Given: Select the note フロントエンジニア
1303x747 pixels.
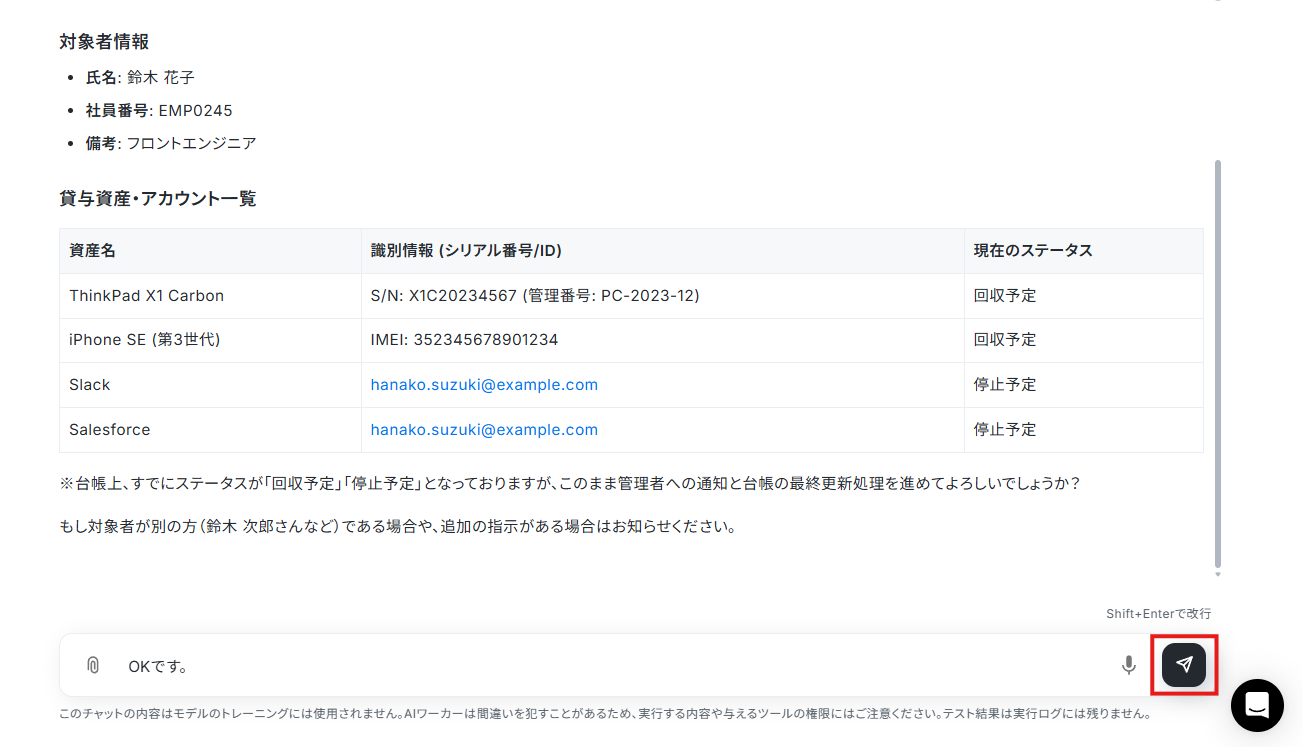Looking at the screenshot, I should pos(191,143).
